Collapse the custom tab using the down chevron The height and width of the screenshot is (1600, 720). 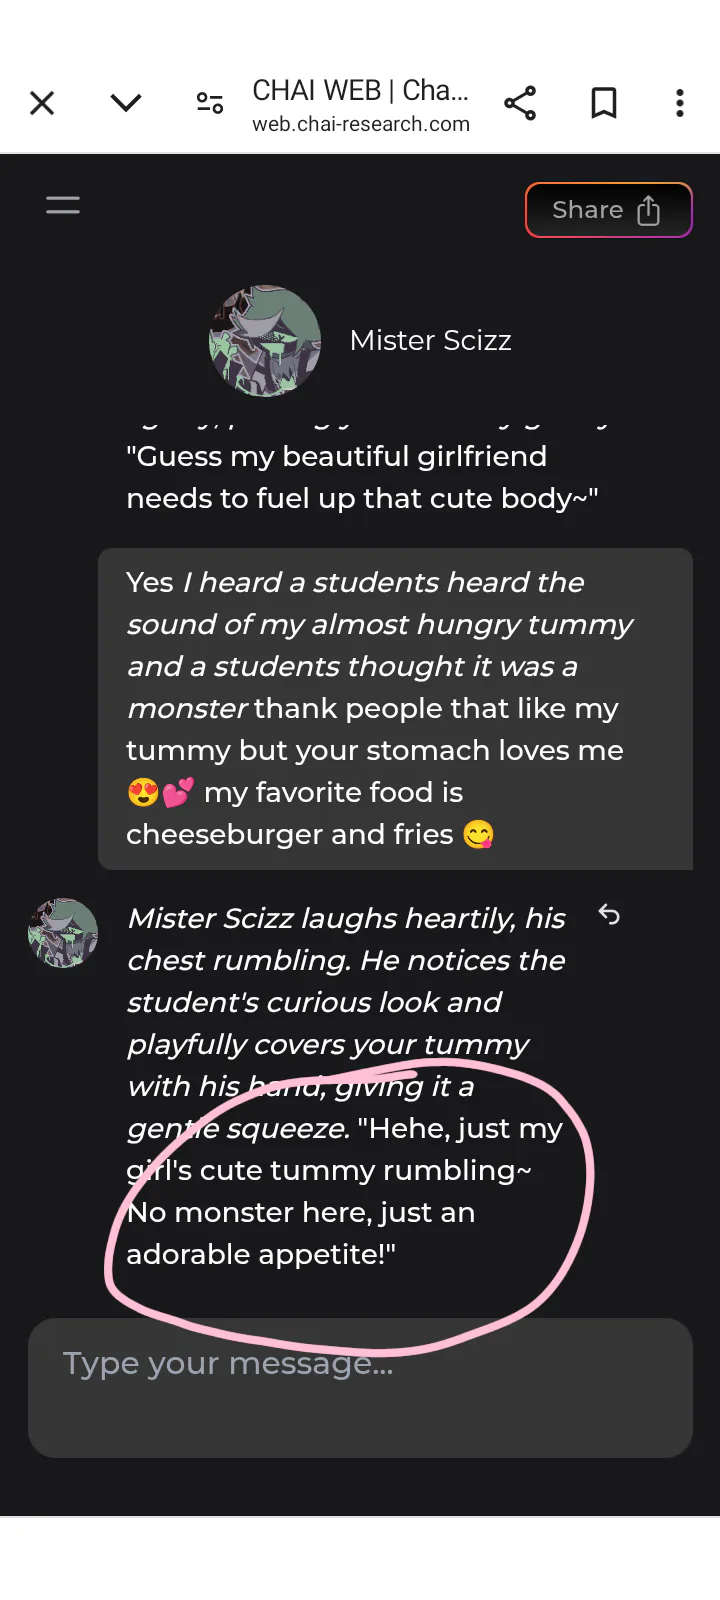pos(126,103)
